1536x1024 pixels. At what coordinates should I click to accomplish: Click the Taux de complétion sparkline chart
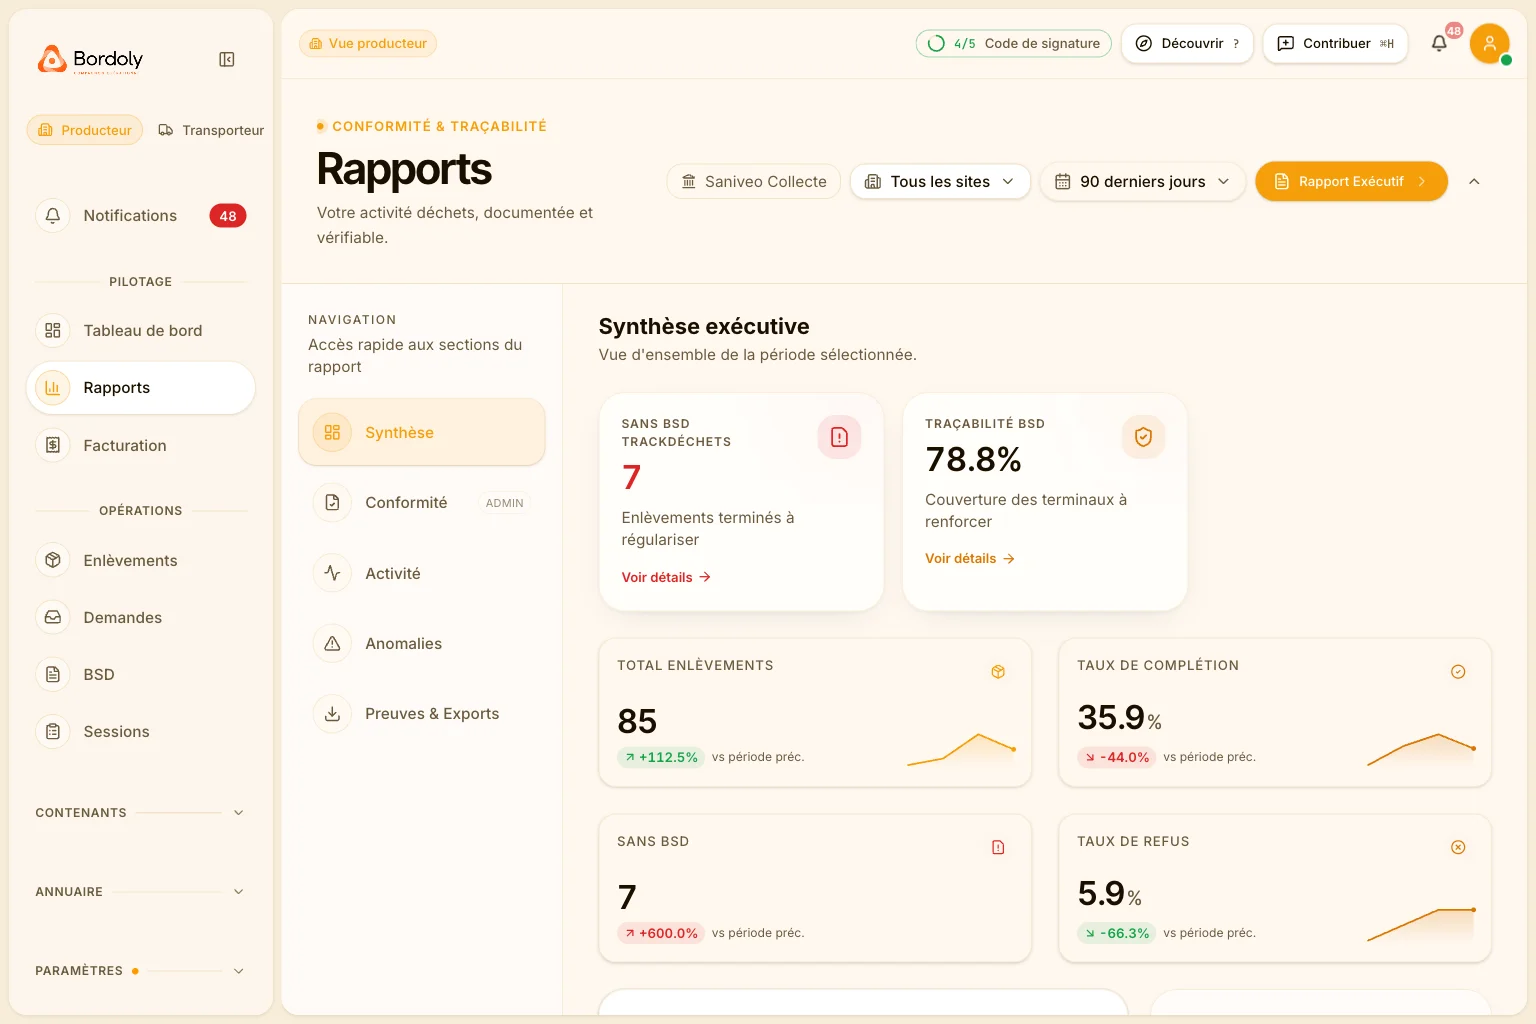coord(1421,749)
